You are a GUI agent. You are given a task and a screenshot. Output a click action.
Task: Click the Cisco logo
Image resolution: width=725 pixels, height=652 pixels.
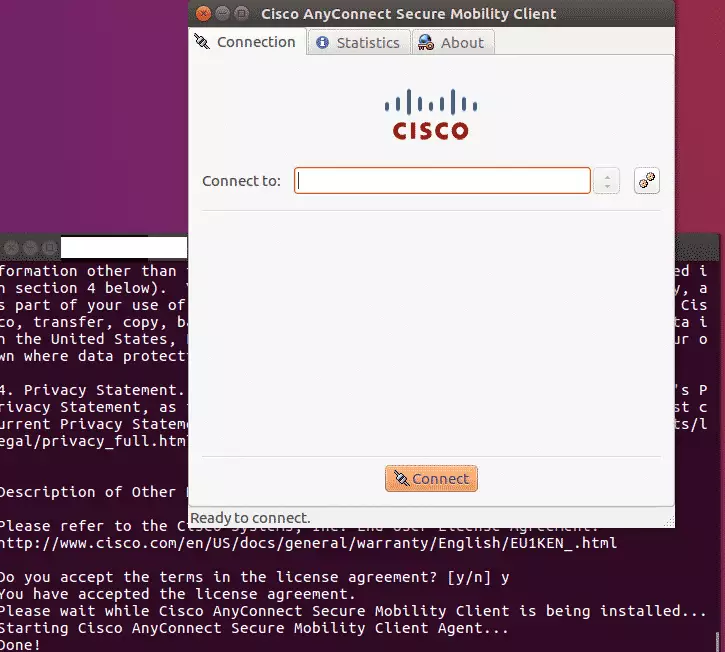click(430, 114)
